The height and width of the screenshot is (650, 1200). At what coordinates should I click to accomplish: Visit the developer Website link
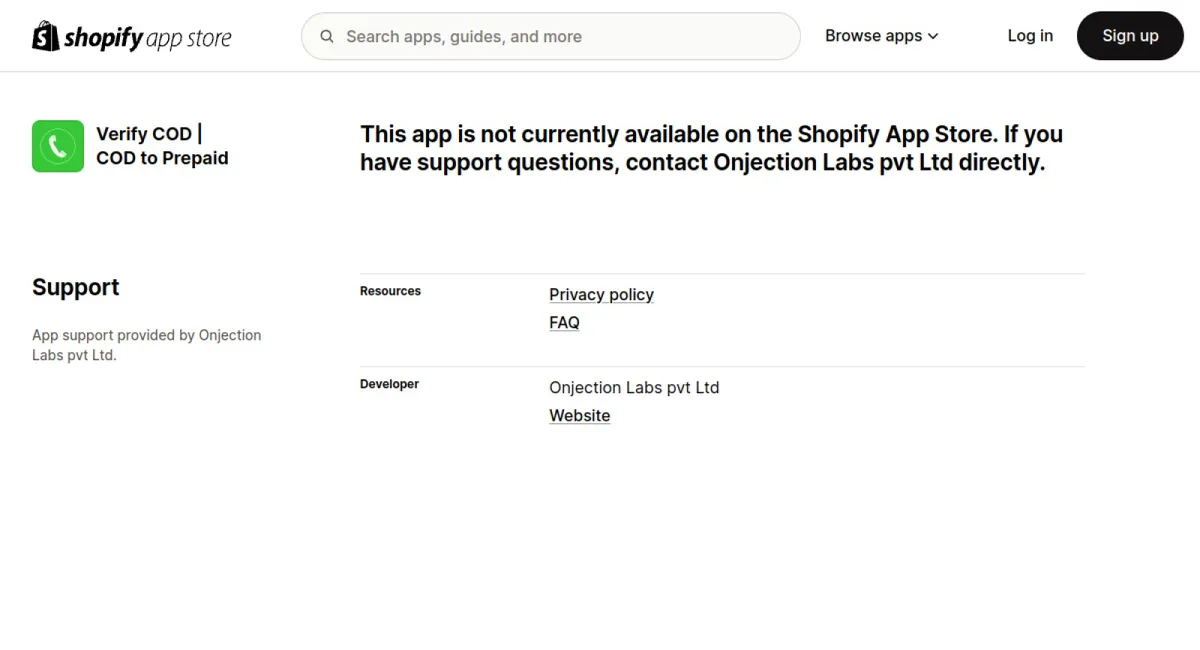[579, 415]
